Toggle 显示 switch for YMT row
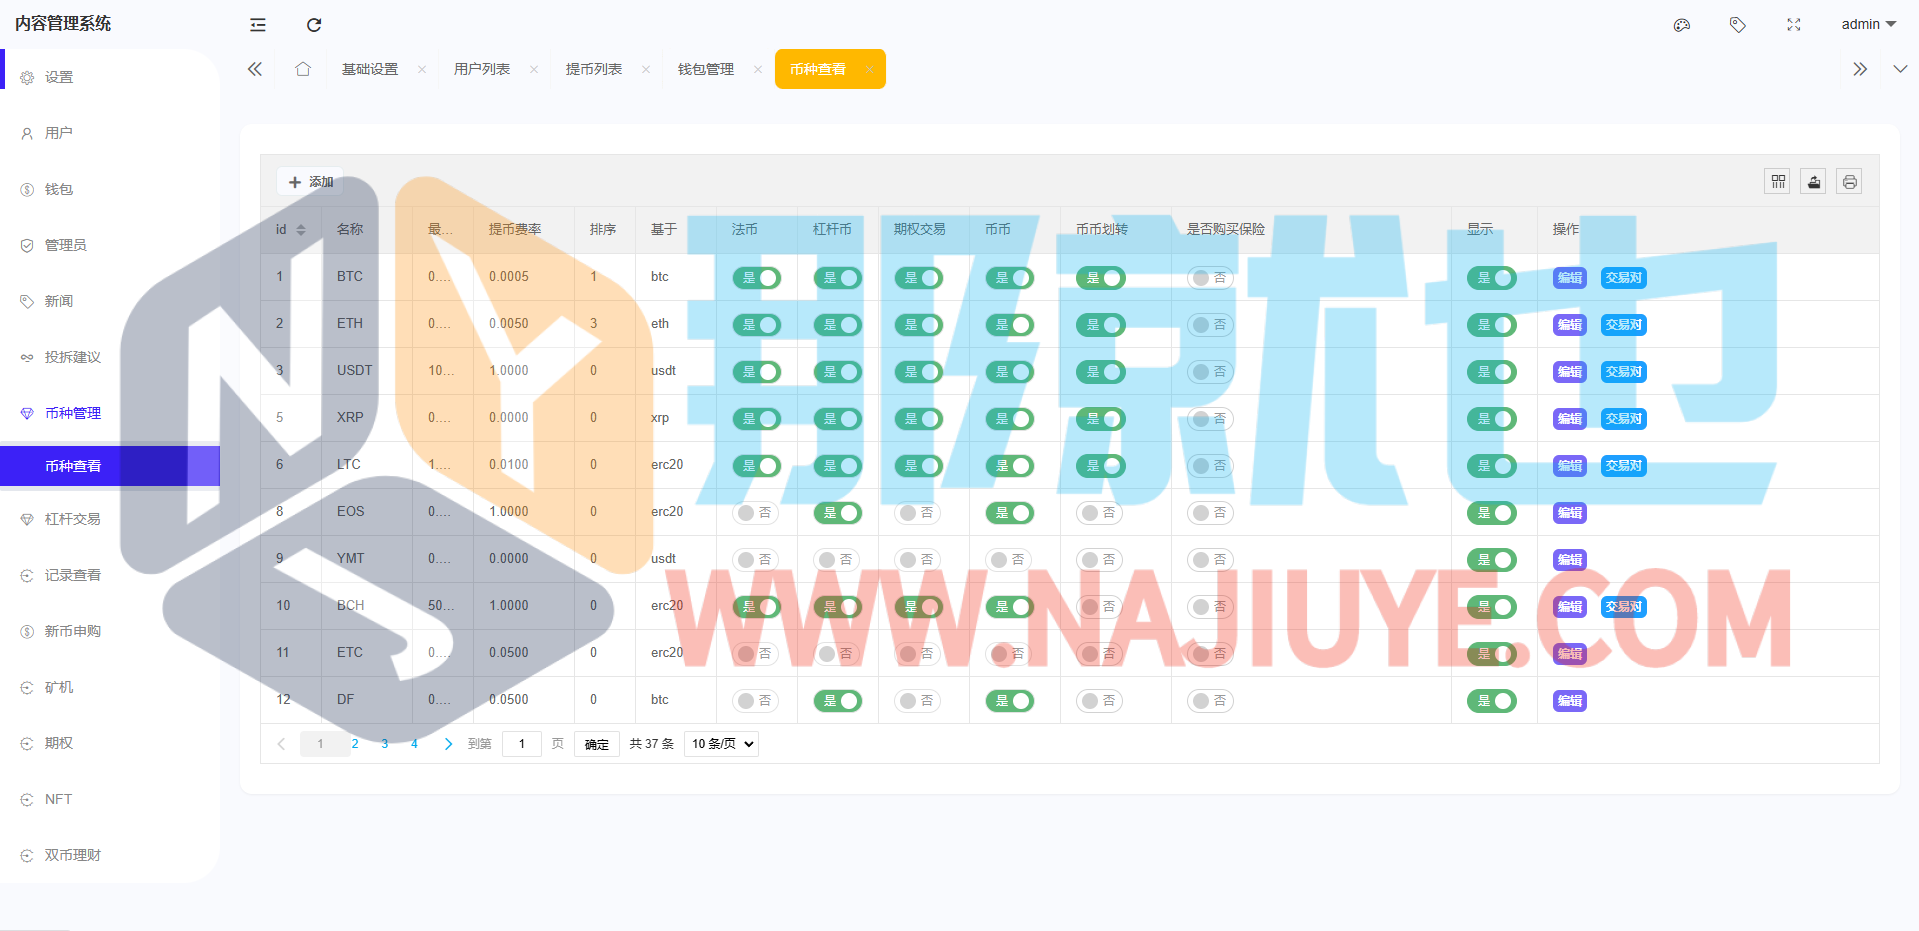 pos(1492,560)
